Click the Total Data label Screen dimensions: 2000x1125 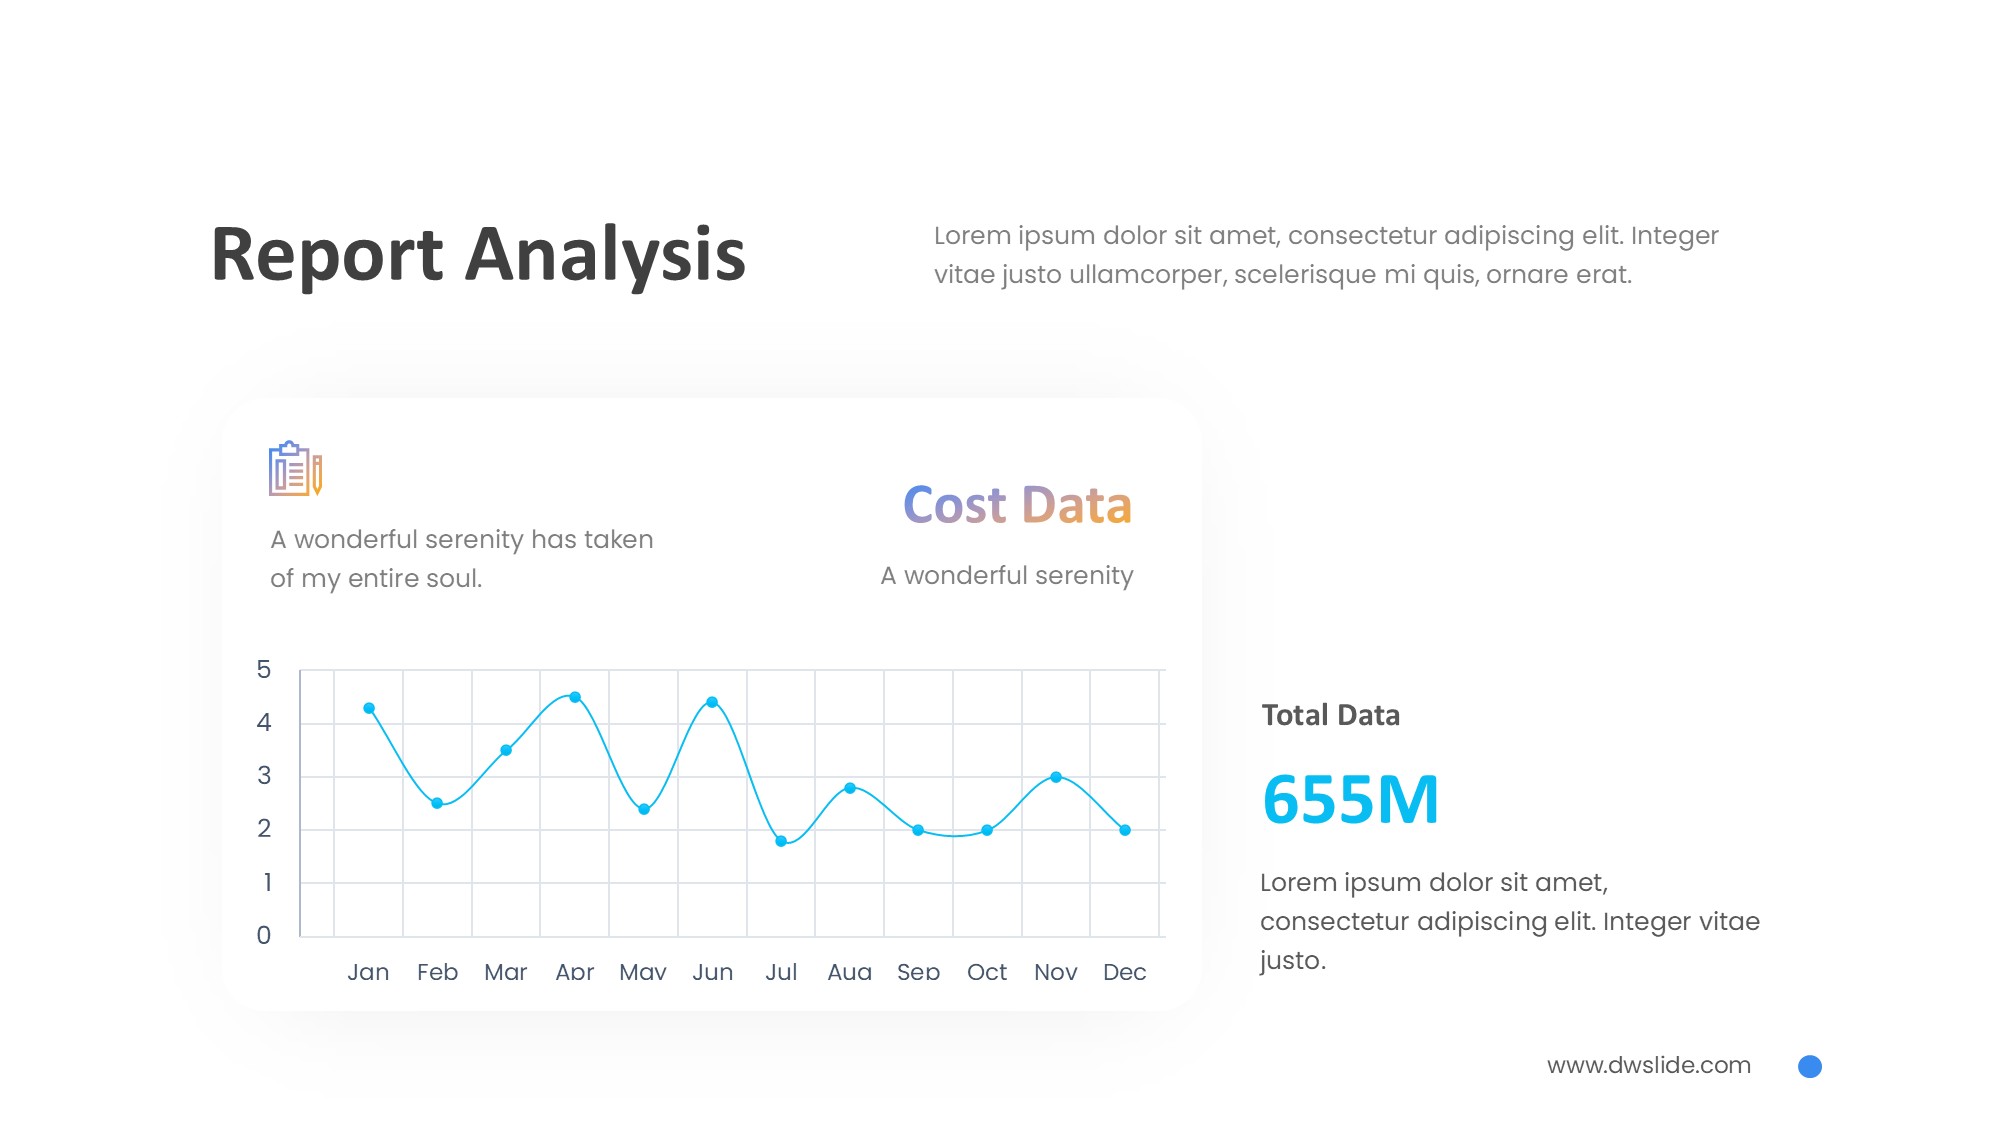coord(1330,715)
